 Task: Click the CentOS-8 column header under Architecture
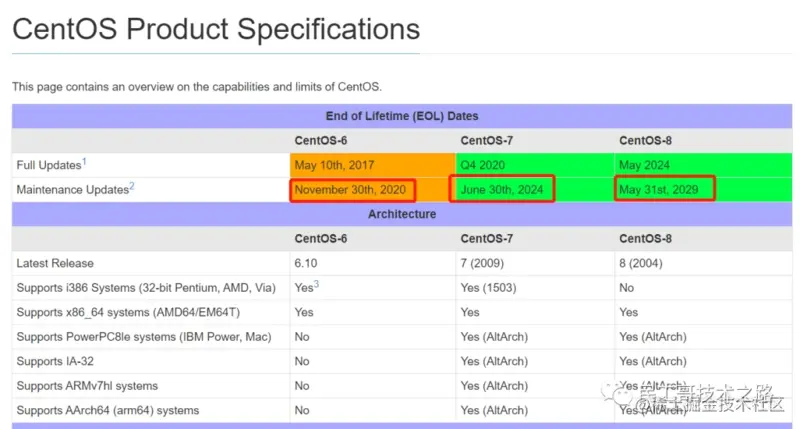click(645, 239)
